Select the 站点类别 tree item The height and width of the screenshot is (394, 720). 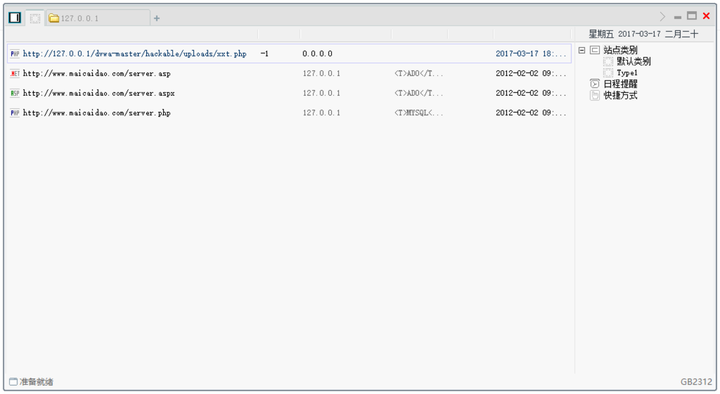tap(620, 50)
